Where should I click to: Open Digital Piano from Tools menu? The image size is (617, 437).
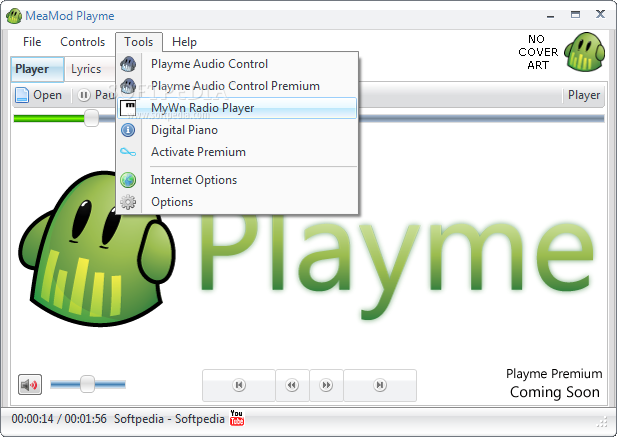[x=237, y=130]
